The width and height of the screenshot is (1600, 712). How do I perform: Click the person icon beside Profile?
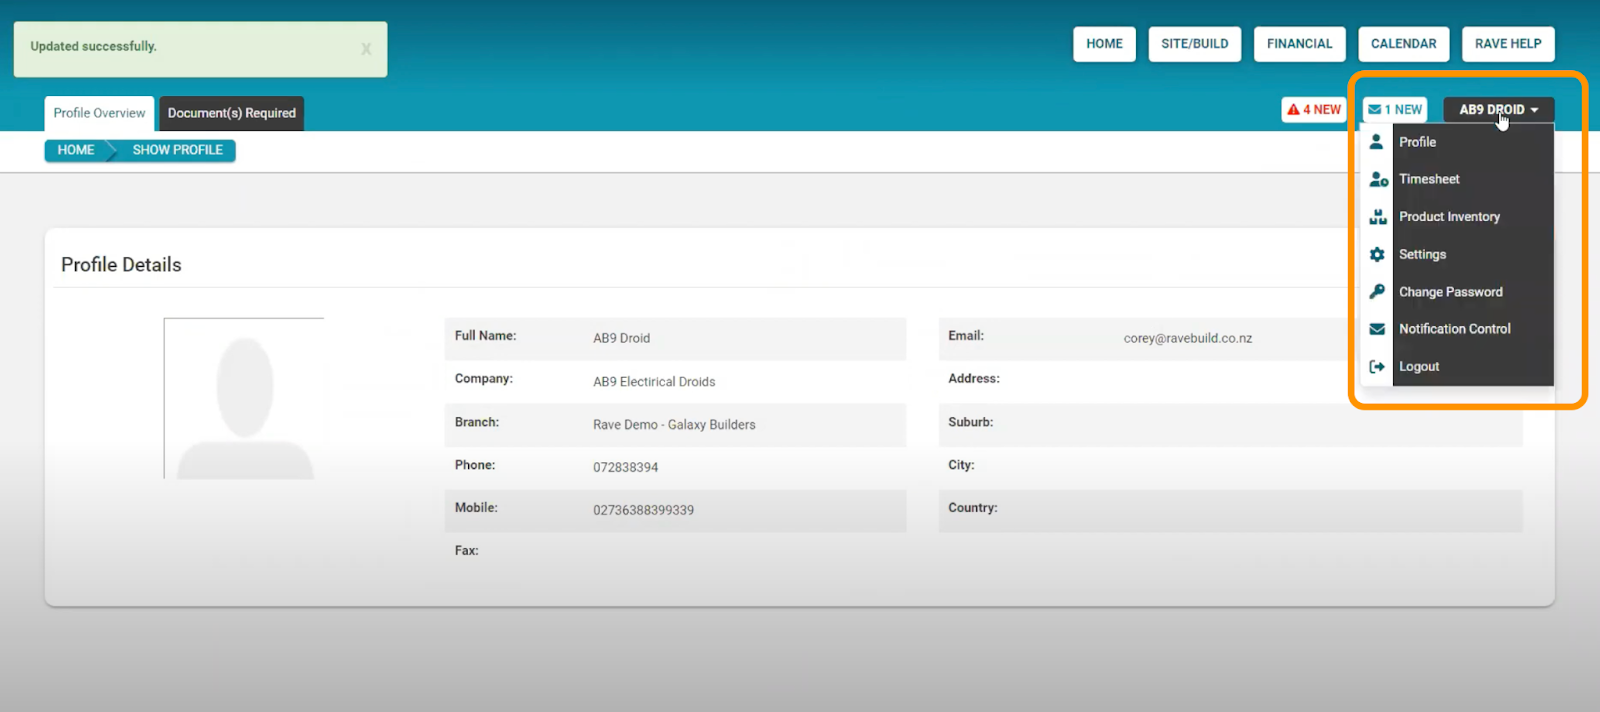1376,142
